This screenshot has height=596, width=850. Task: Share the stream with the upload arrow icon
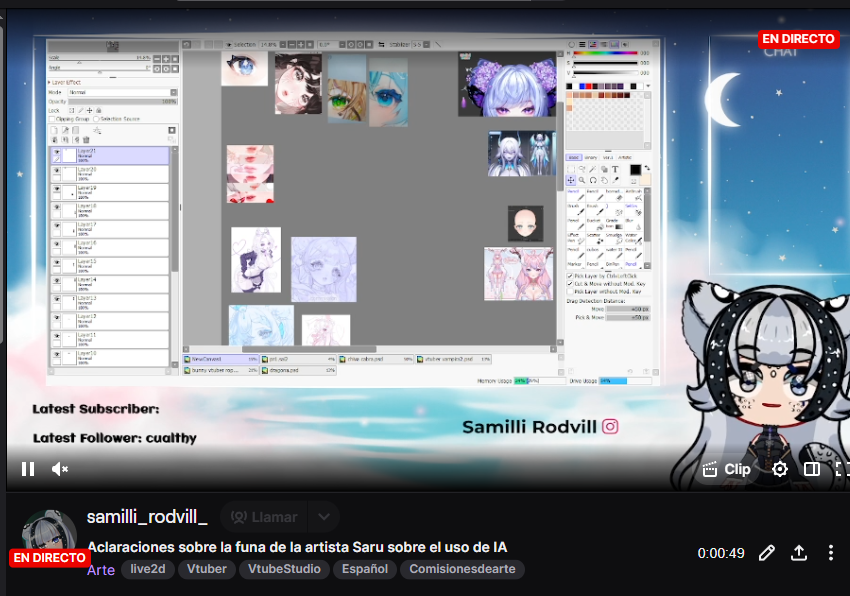click(799, 553)
